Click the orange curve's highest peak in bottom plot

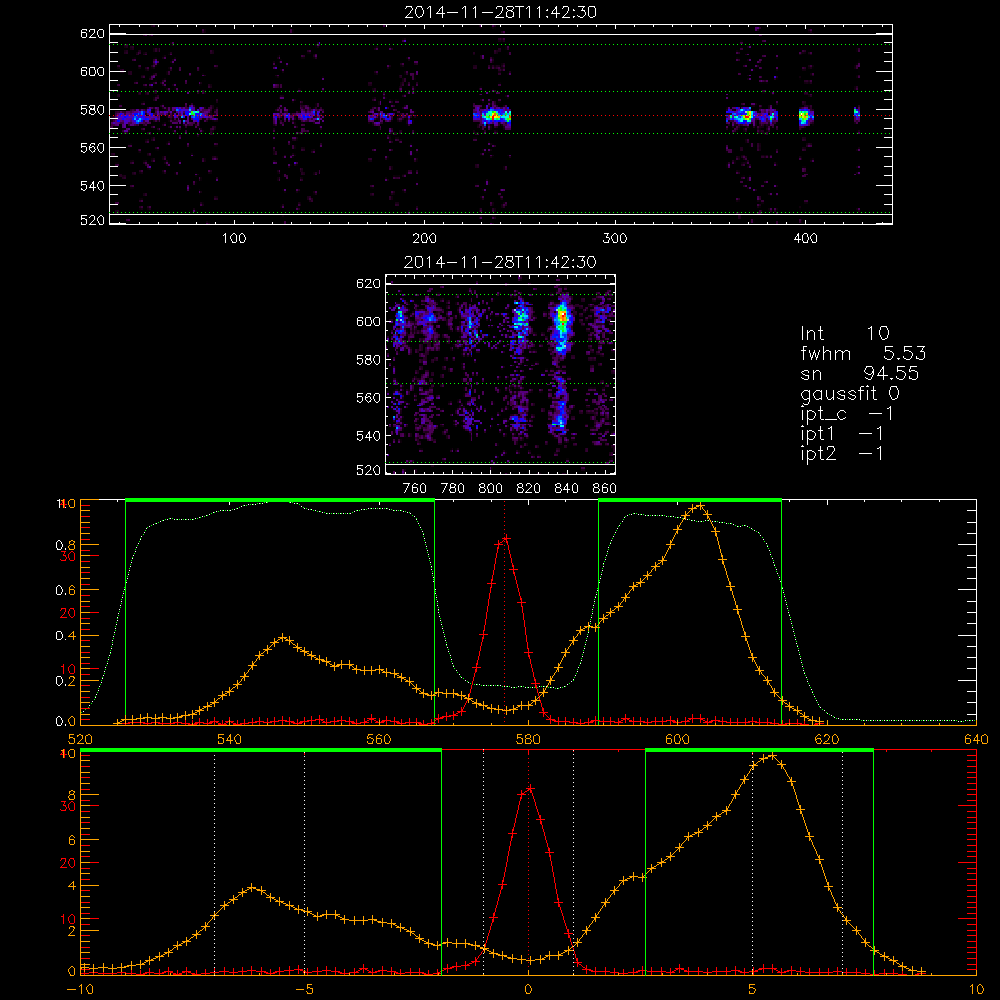[772, 756]
